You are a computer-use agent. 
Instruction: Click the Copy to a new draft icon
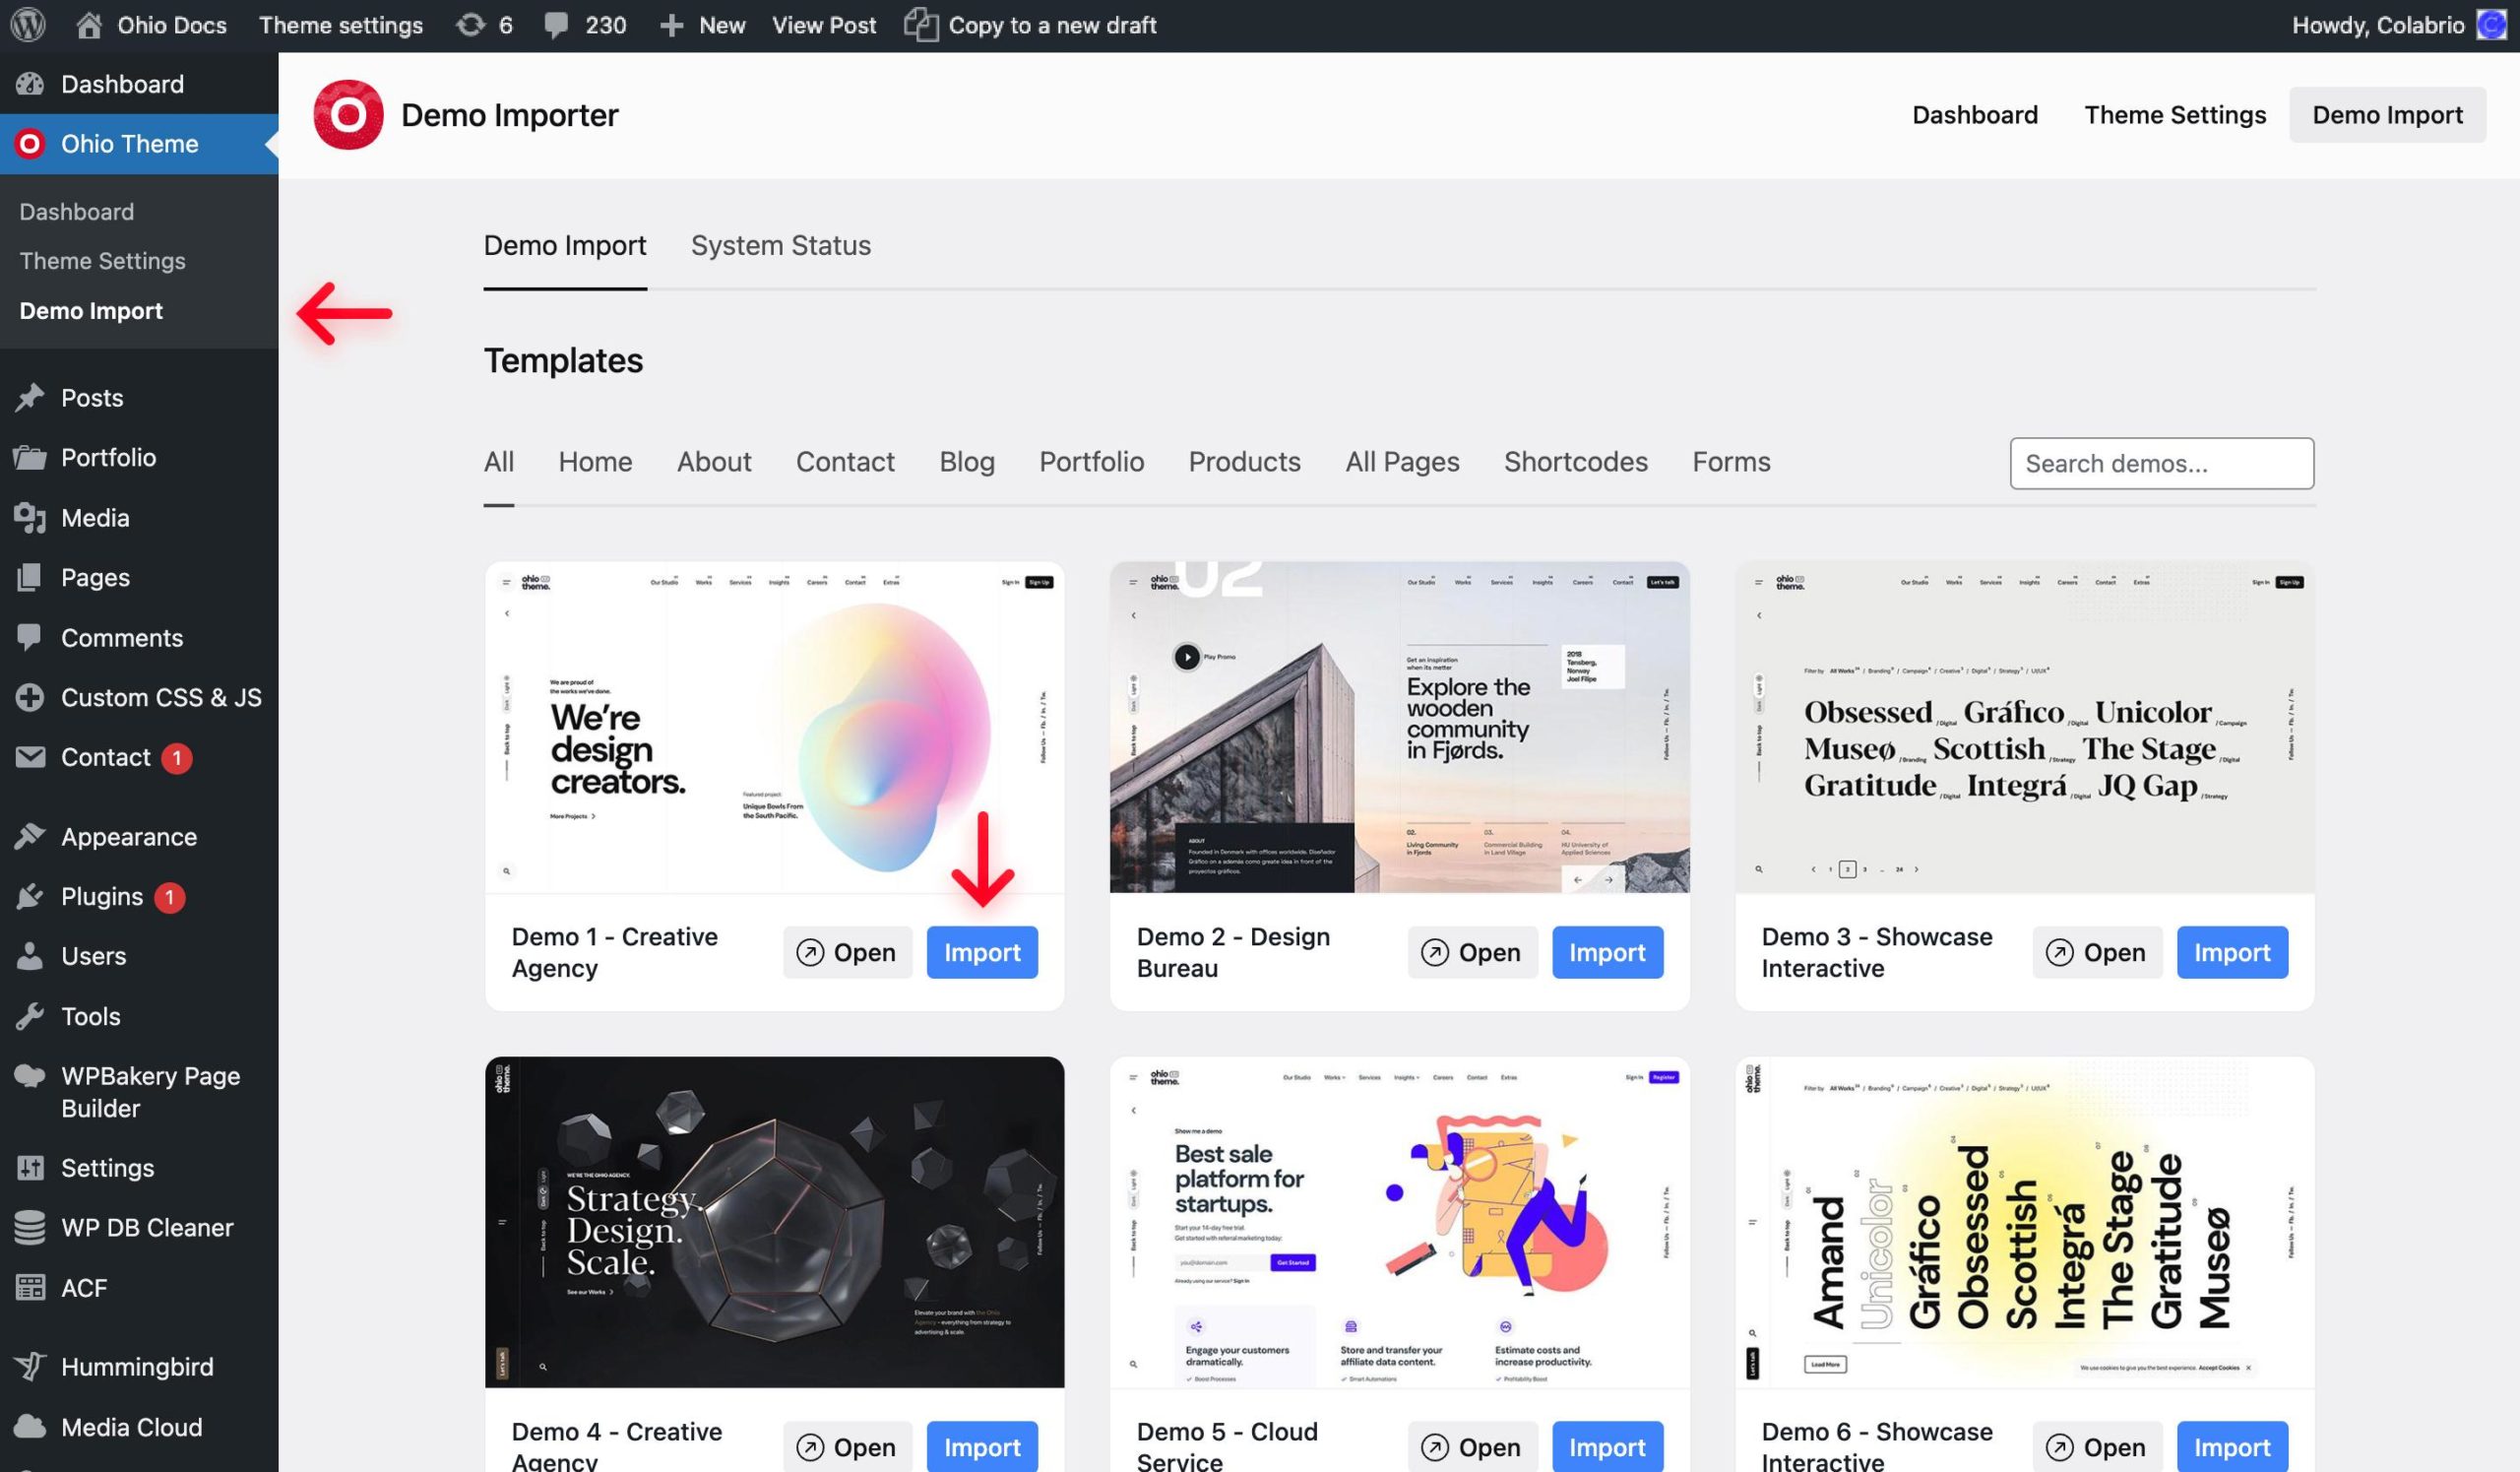tap(920, 25)
